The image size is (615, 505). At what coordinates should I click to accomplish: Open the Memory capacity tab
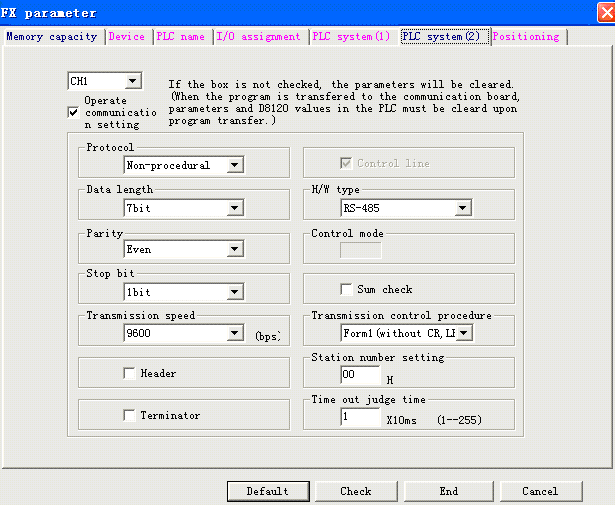point(52,37)
